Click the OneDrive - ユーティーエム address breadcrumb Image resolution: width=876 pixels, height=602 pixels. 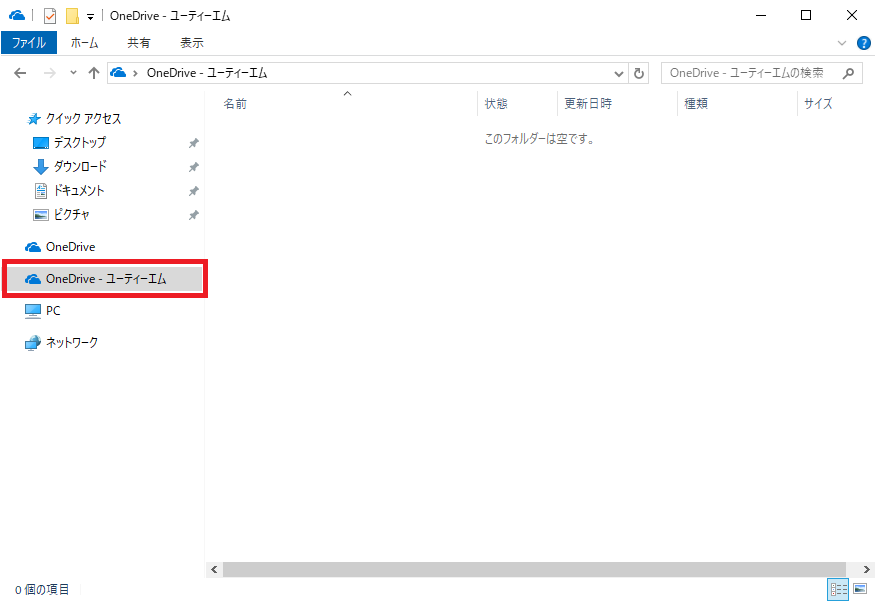point(207,73)
